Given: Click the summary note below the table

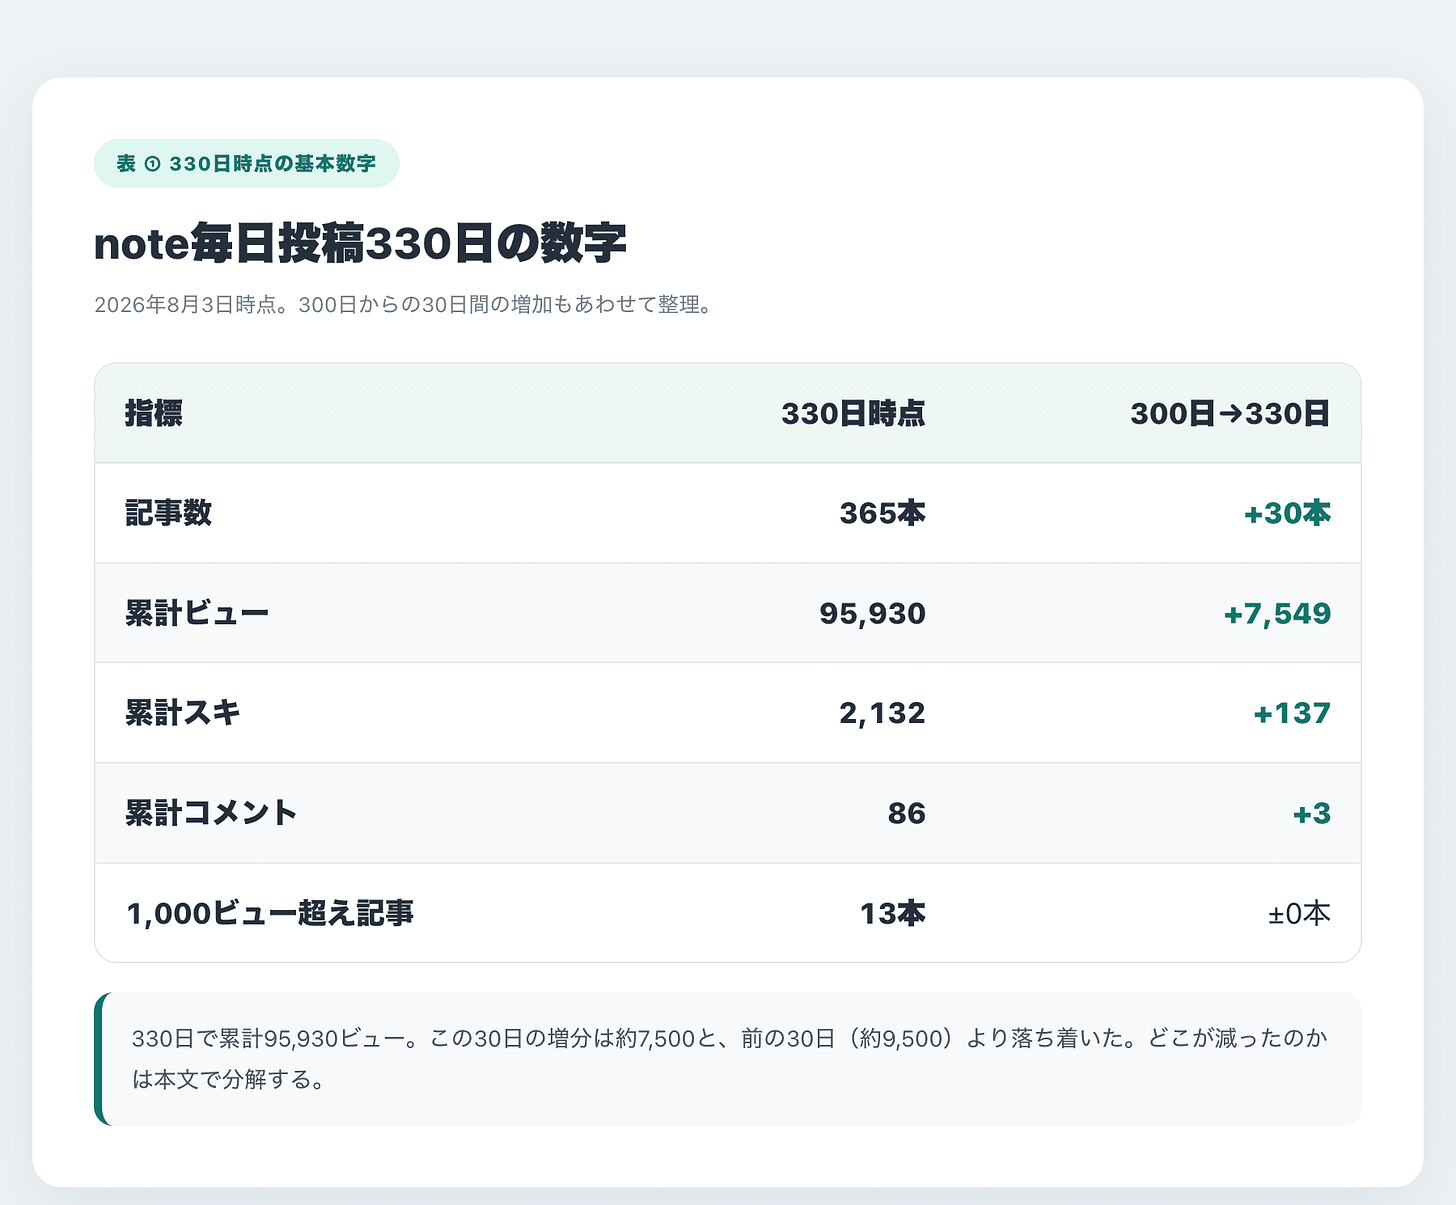Looking at the screenshot, I should click(728, 1059).
